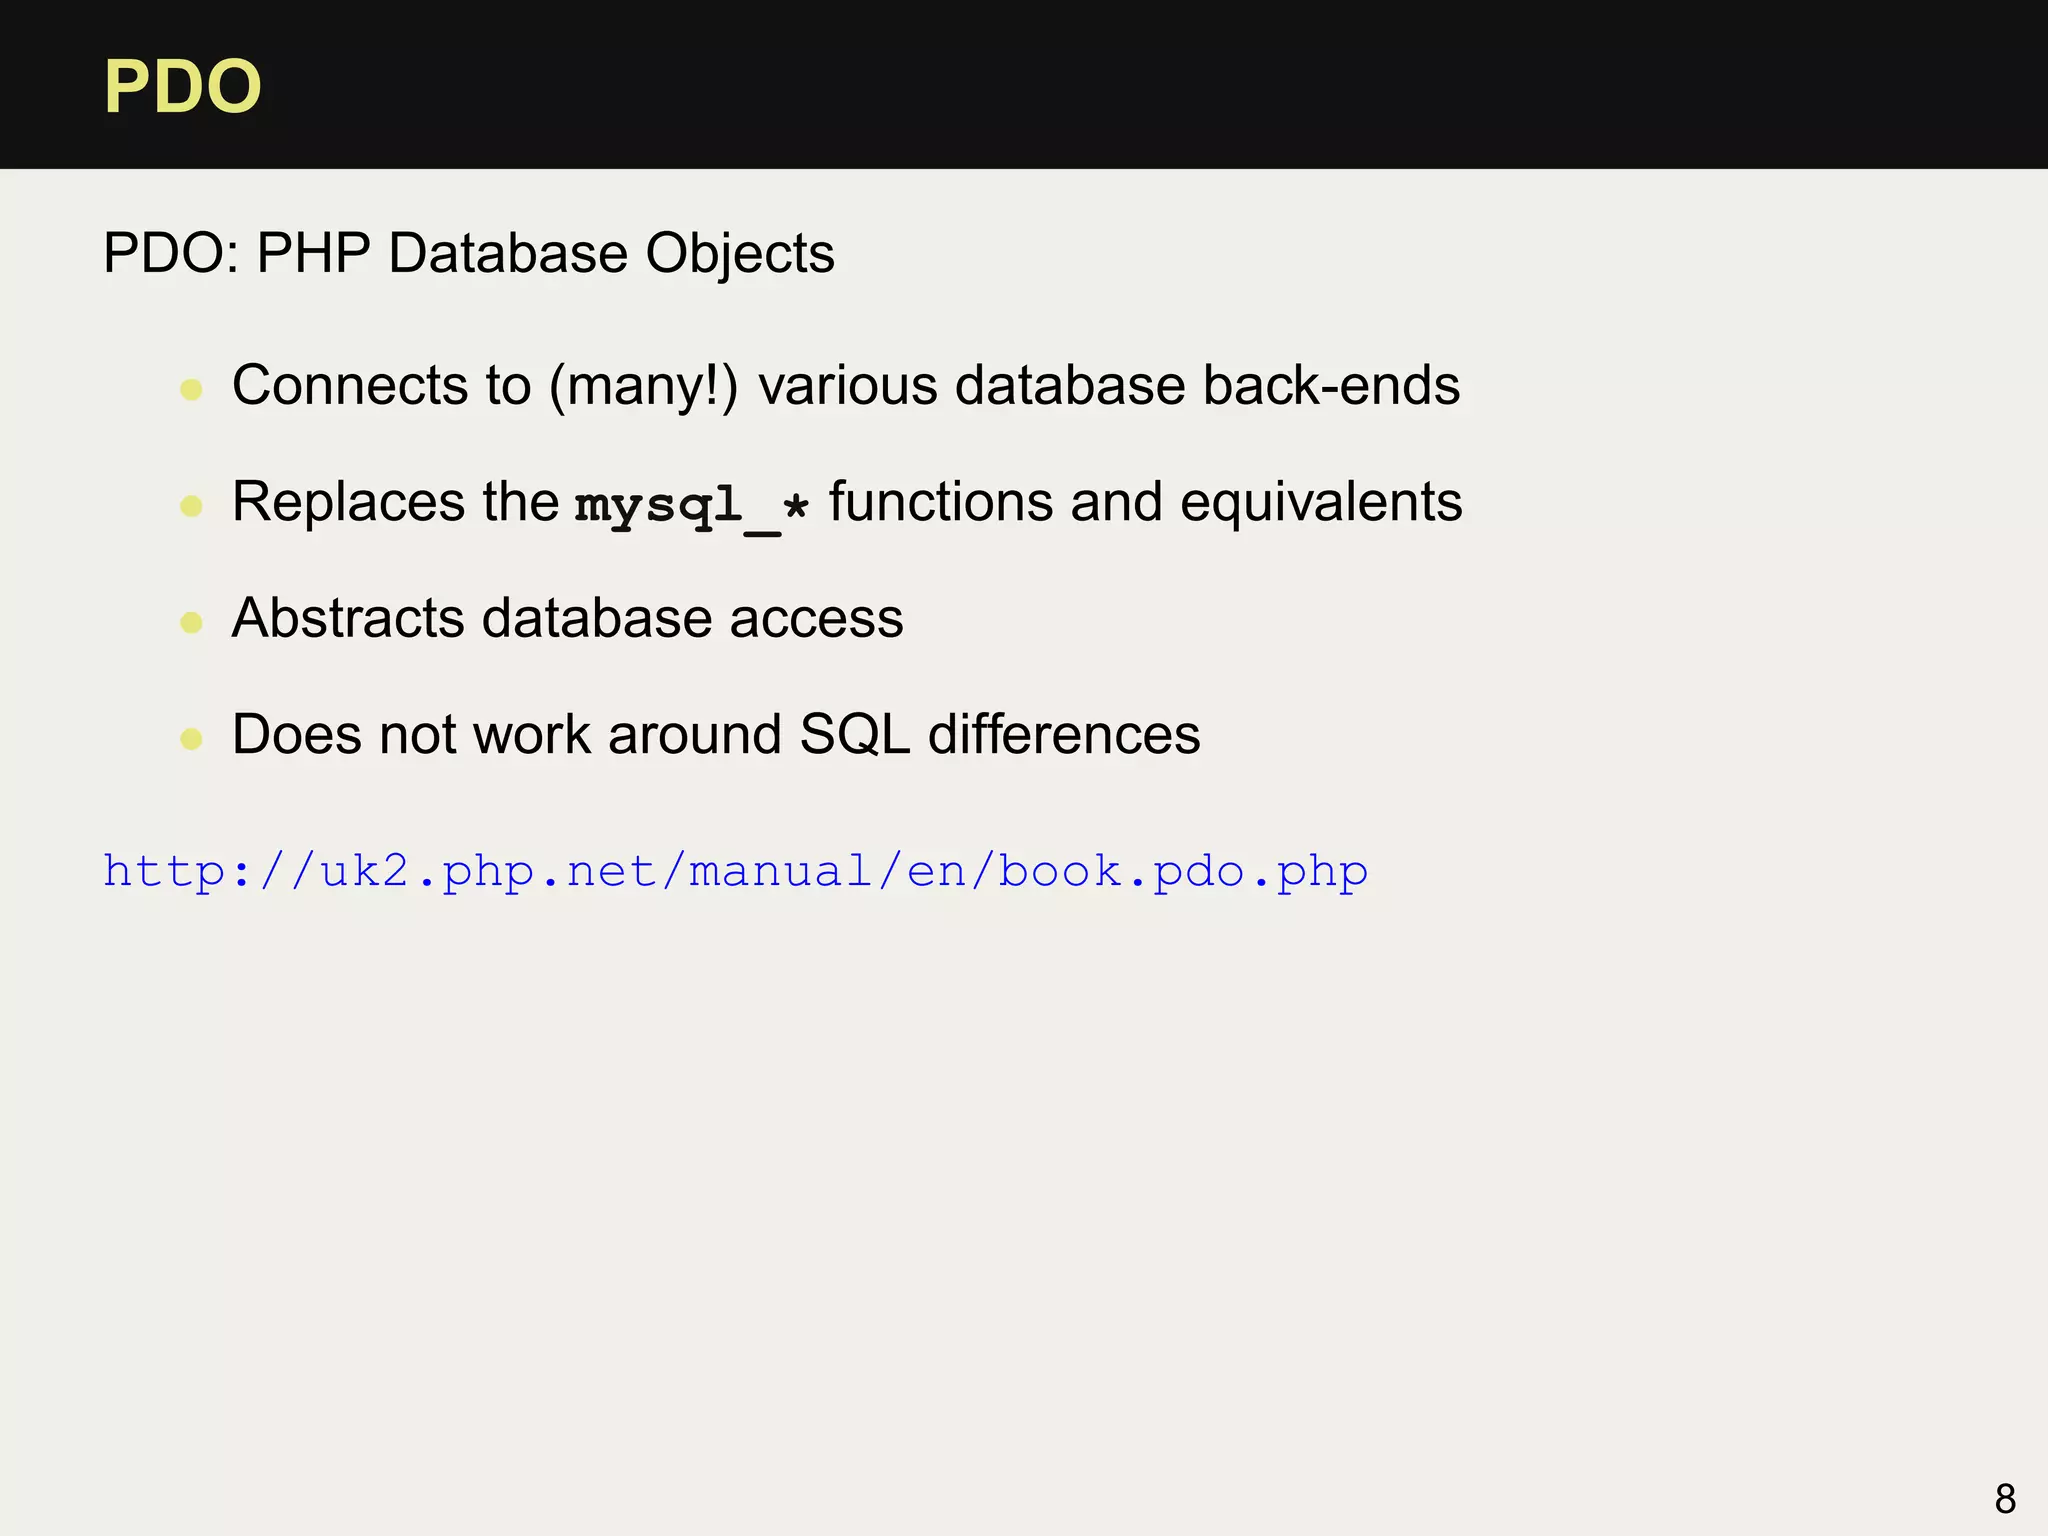Click the slide page number 8
Viewport: 2048px width, 1536px height.
pyautogui.click(x=2005, y=1499)
